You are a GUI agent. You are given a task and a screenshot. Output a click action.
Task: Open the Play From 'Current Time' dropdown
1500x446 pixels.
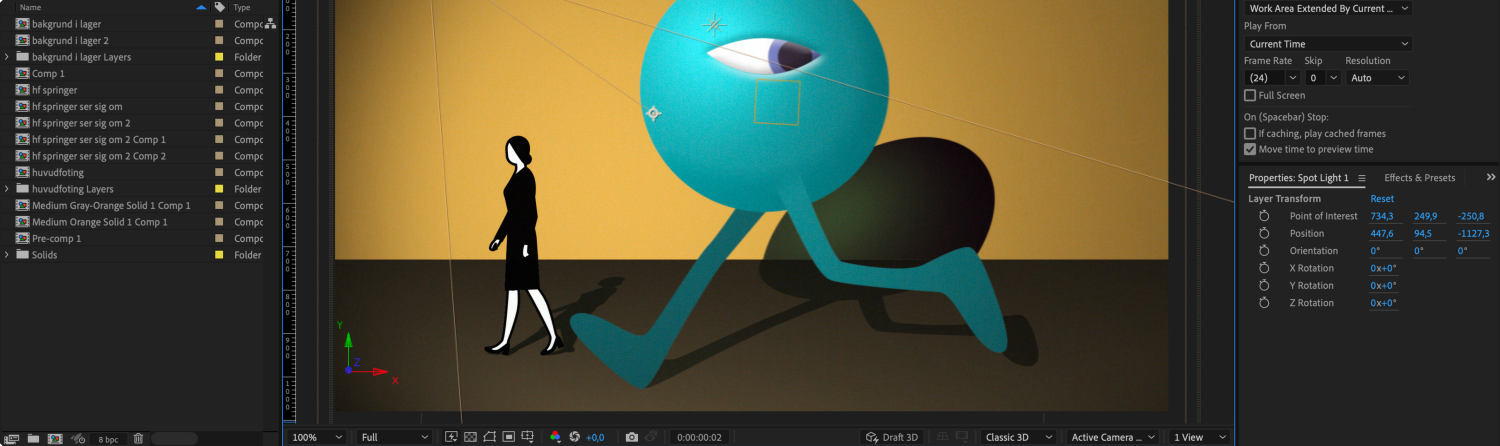1327,44
